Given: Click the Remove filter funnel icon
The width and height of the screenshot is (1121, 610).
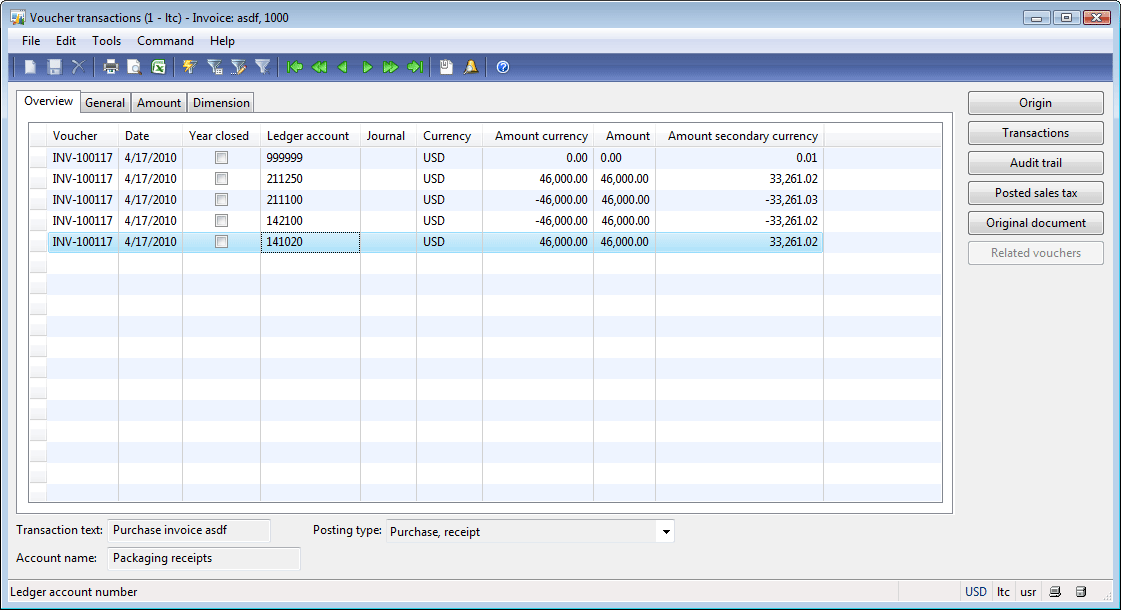Looking at the screenshot, I should pos(262,67).
